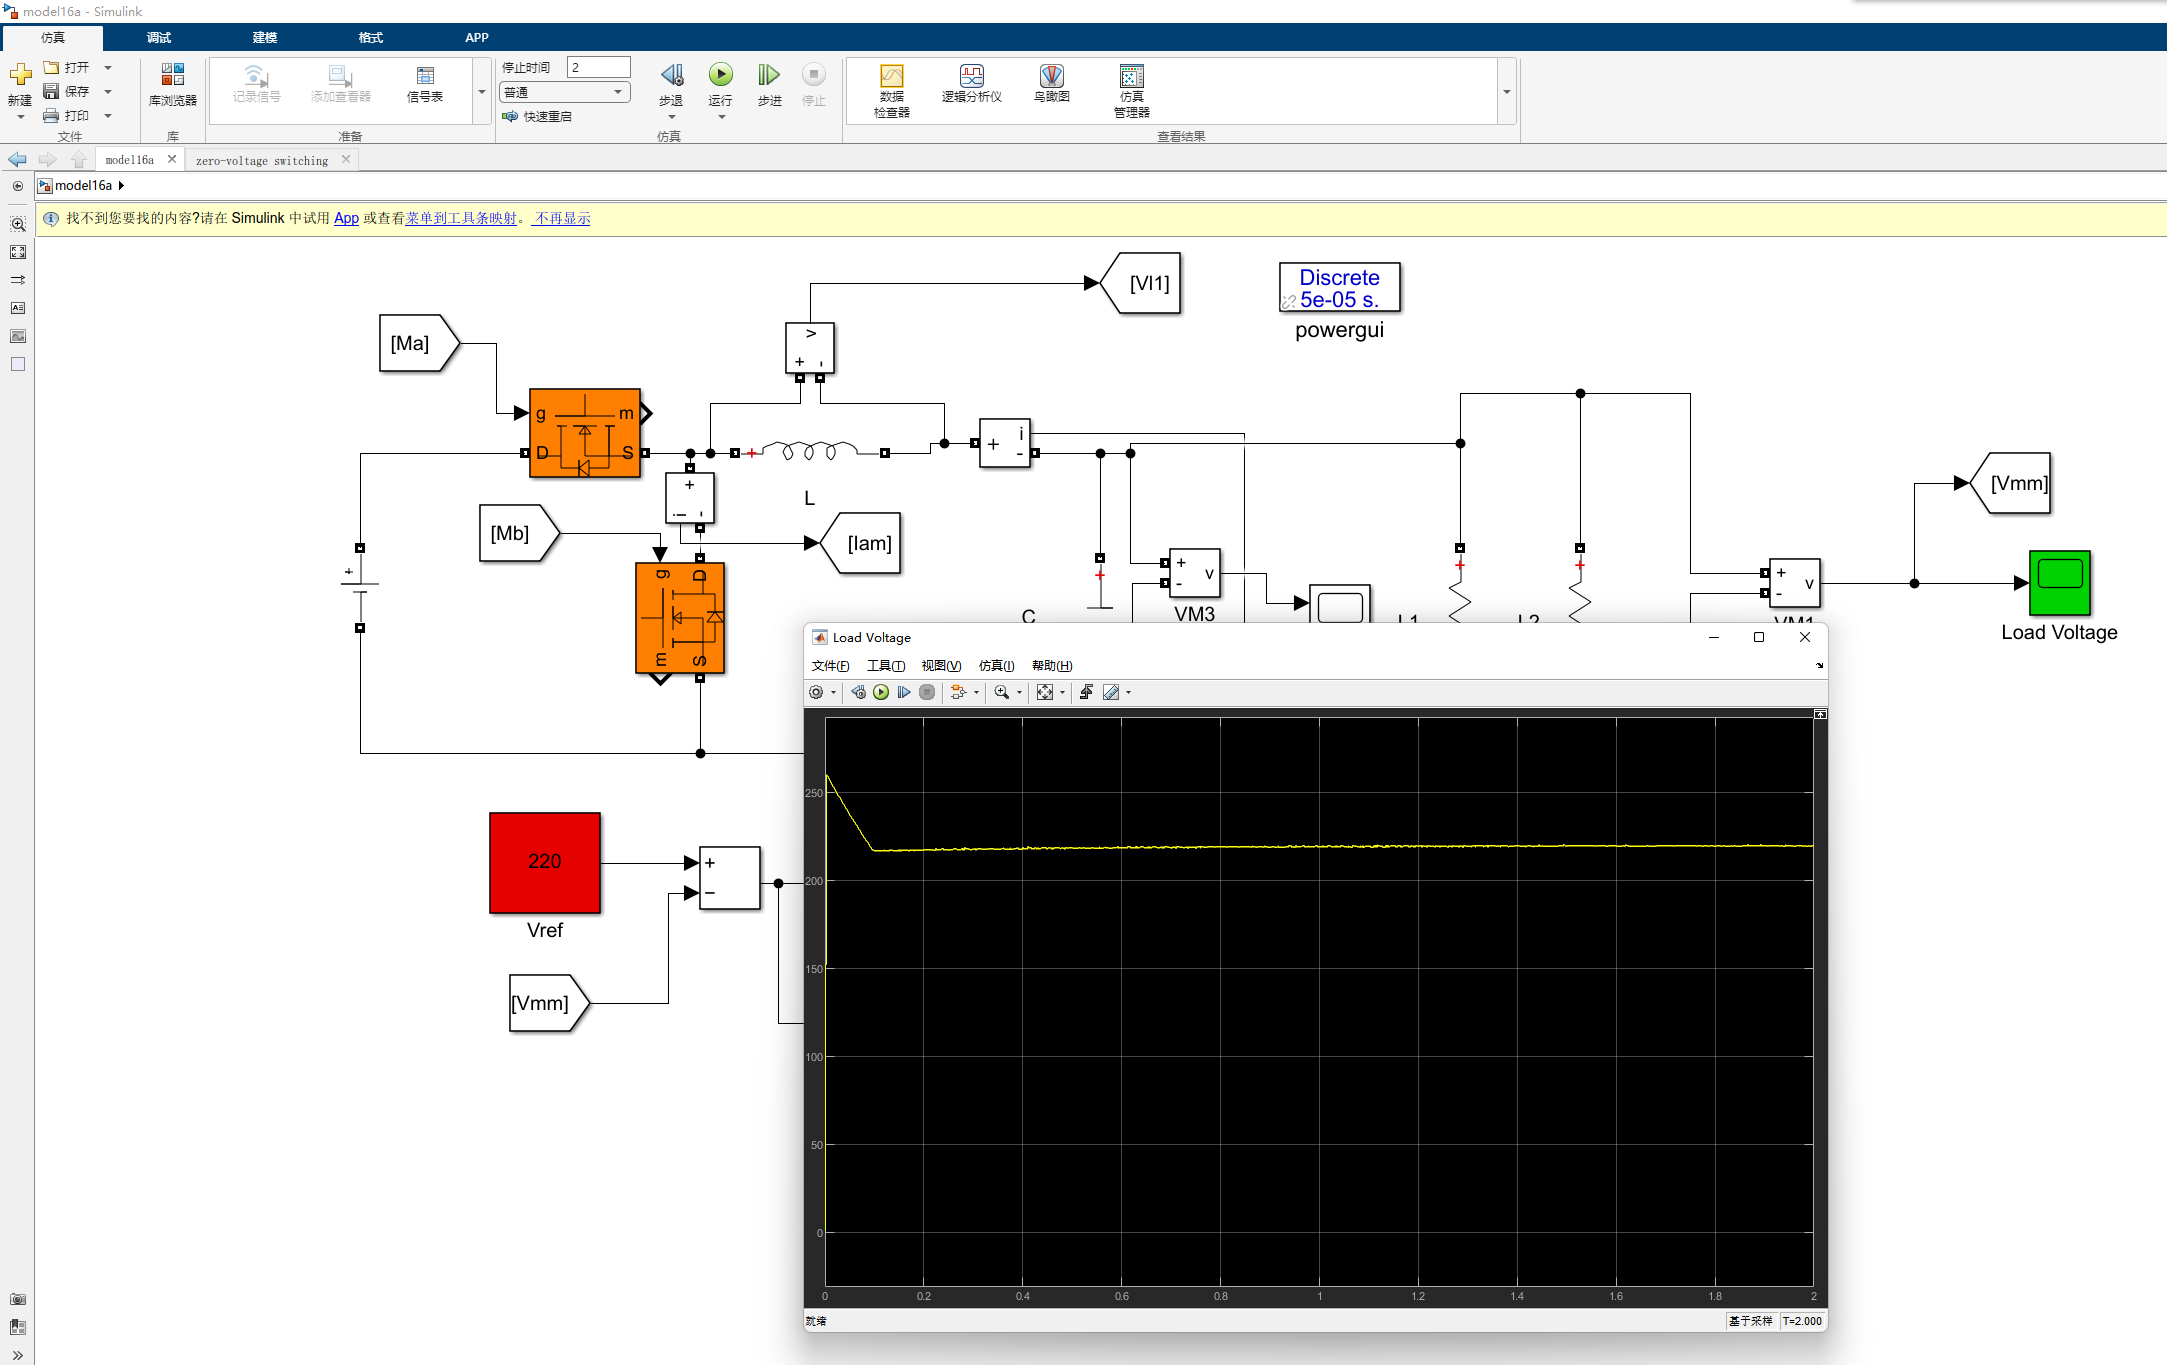This screenshot has height=1365, width=2167.
Task: Open the Signal Table (信号表)
Action: [426, 80]
